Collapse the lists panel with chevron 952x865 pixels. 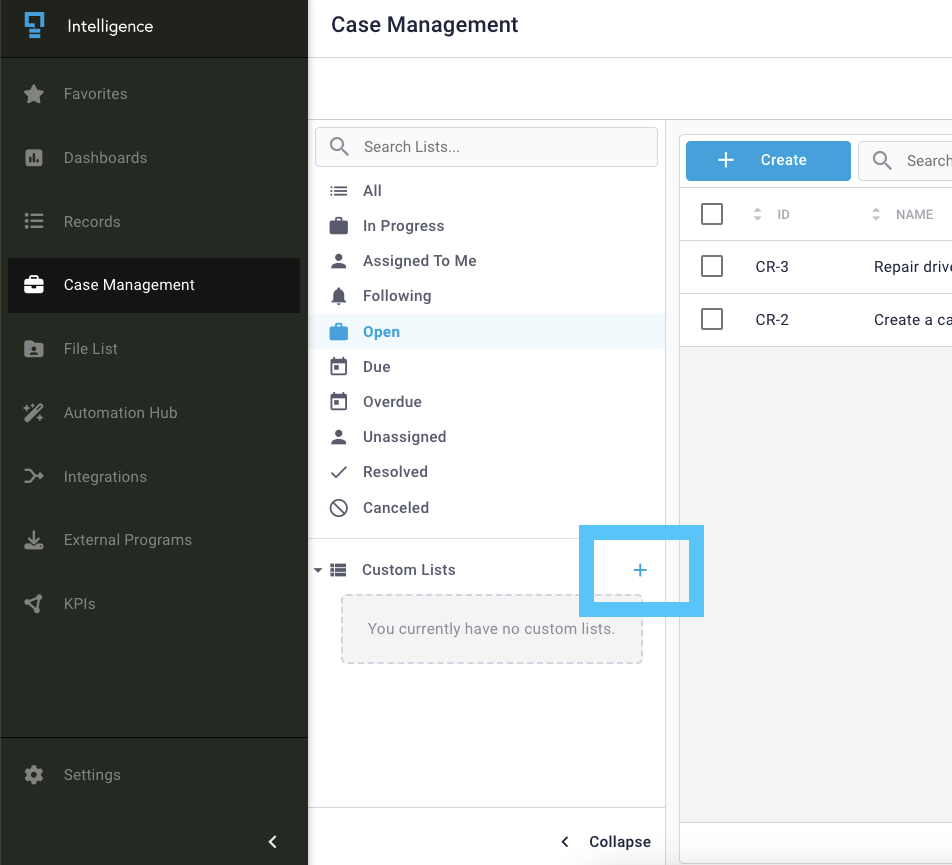[x=565, y=841]
